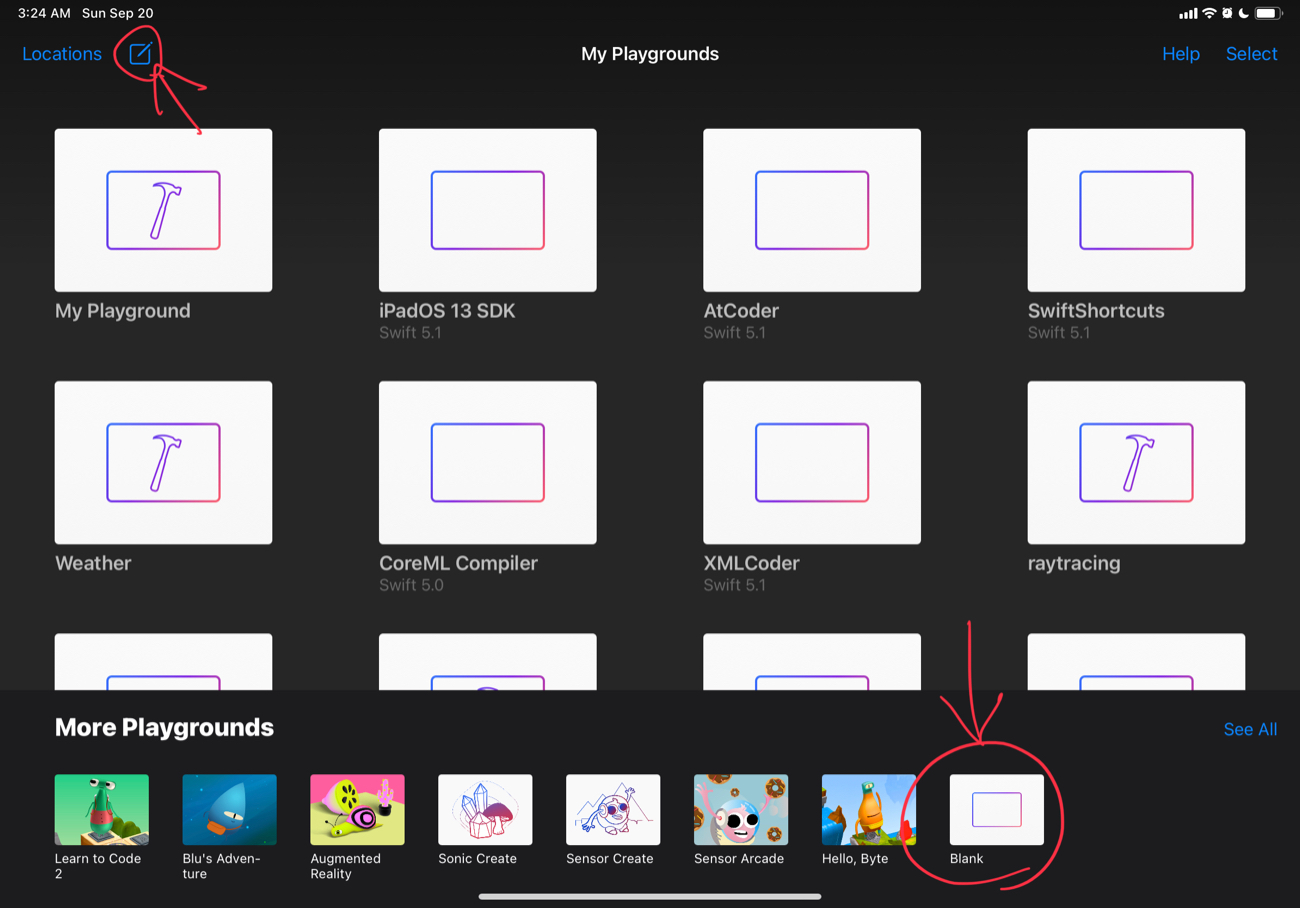Tap See All in More Playgrounds
The width and height of the screenshot is (1300, 908).
pyautogui.click(x=1250, y=729)
